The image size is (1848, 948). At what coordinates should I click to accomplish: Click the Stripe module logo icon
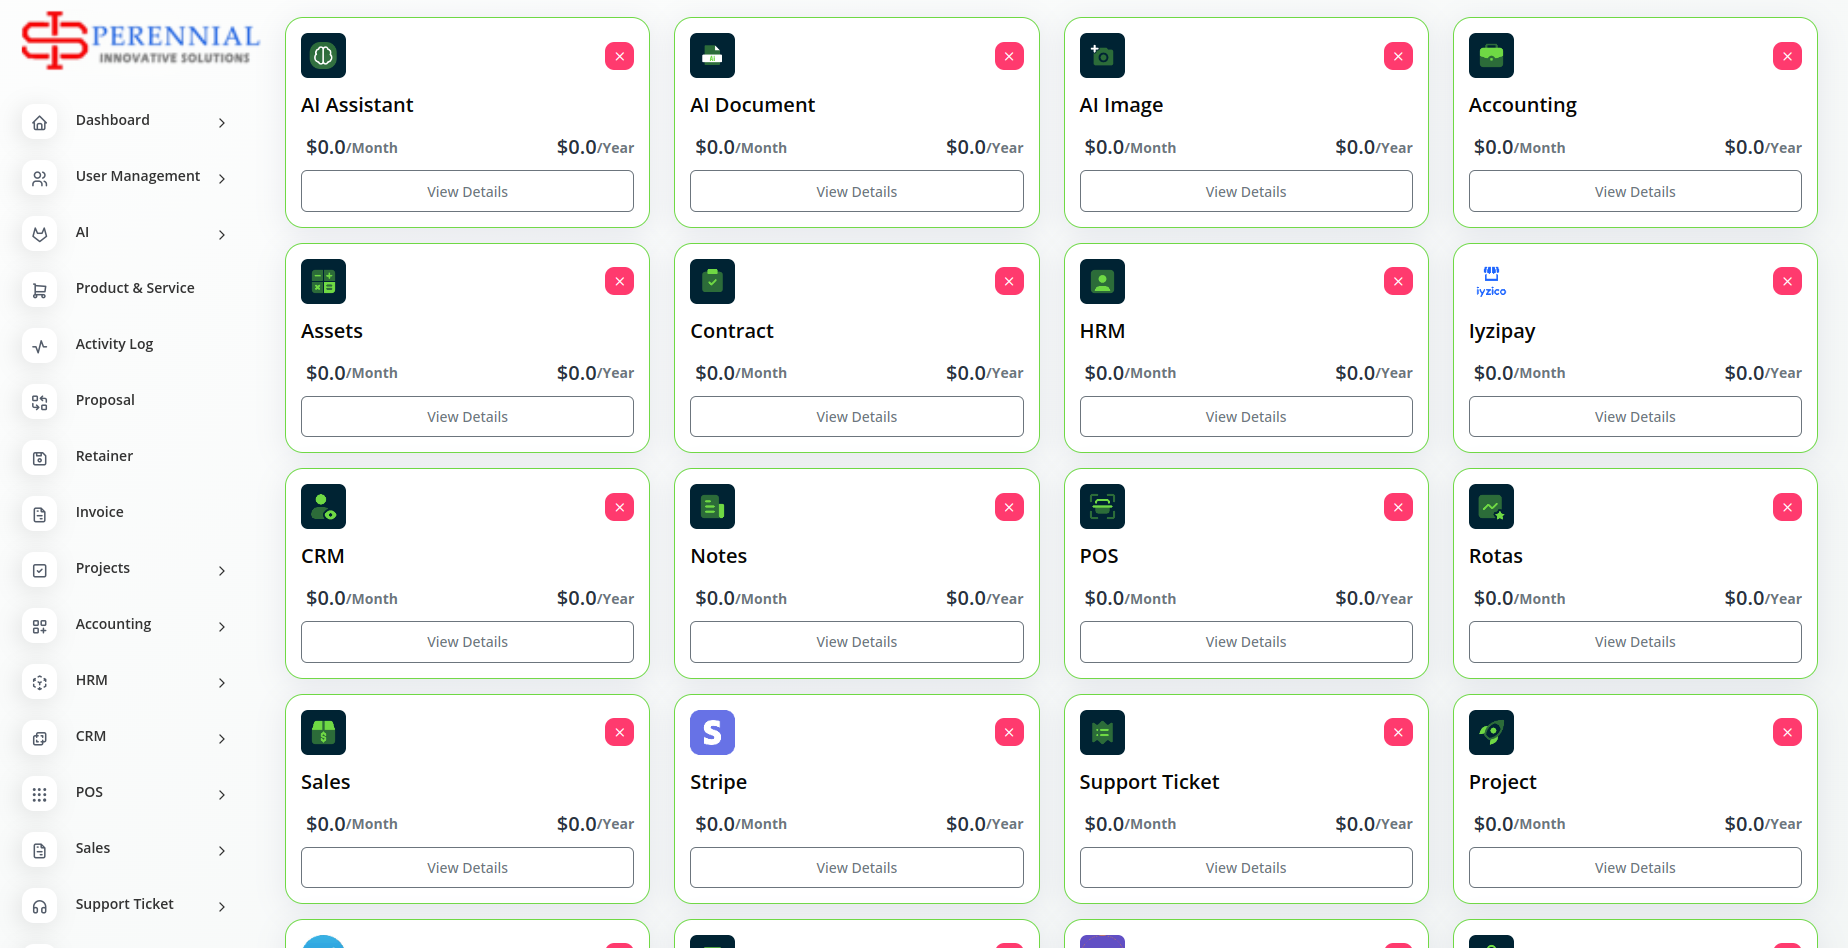(x=712, y=733)
